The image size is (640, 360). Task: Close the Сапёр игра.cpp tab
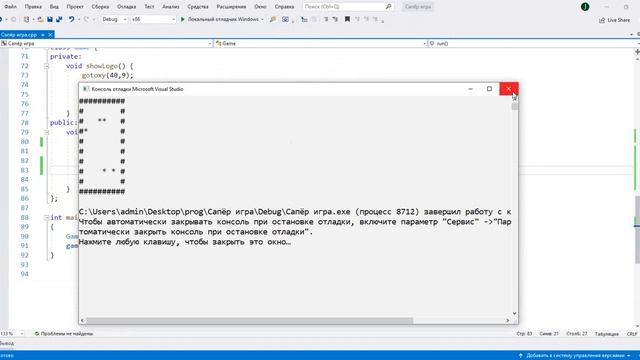50,35
